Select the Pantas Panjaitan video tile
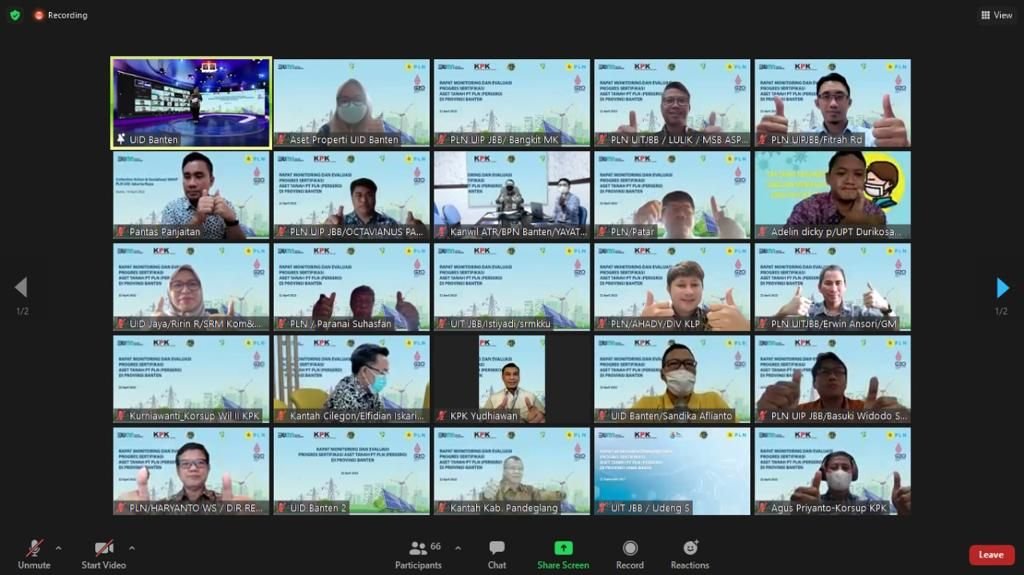Image resolution: width=1024 pixels, height=575 pixels. pos(191,195)
